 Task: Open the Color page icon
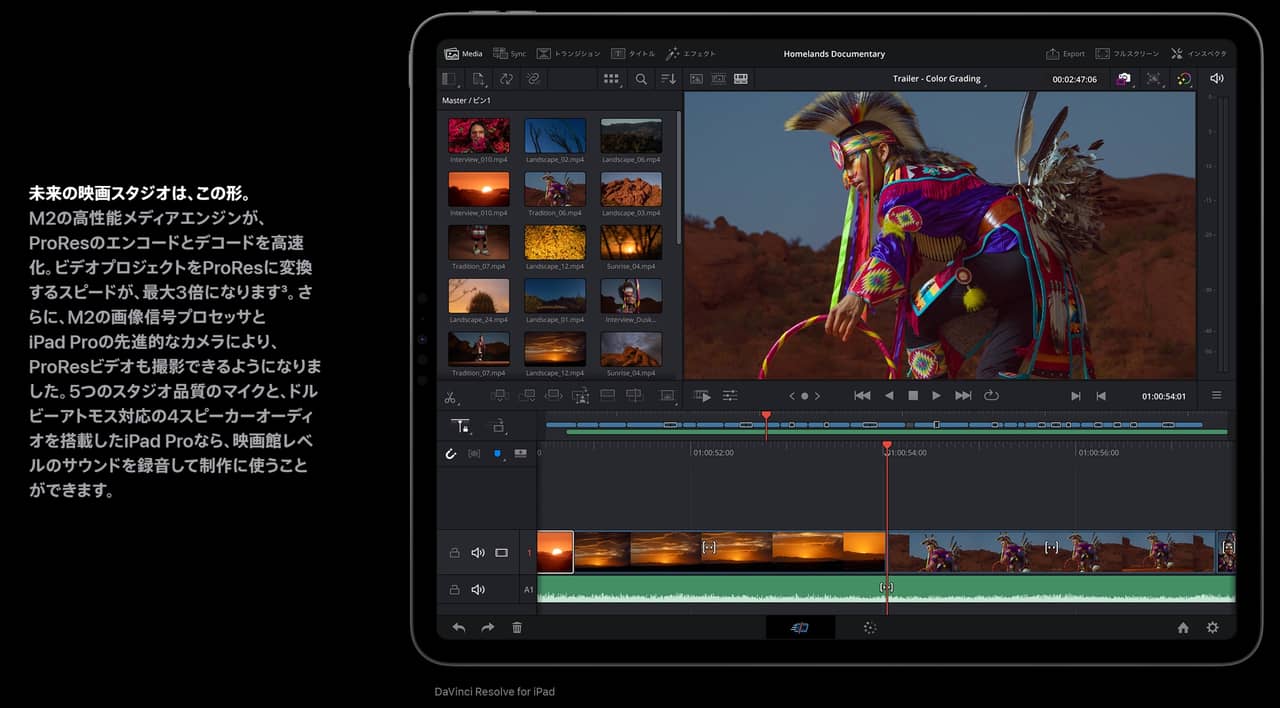869,628
